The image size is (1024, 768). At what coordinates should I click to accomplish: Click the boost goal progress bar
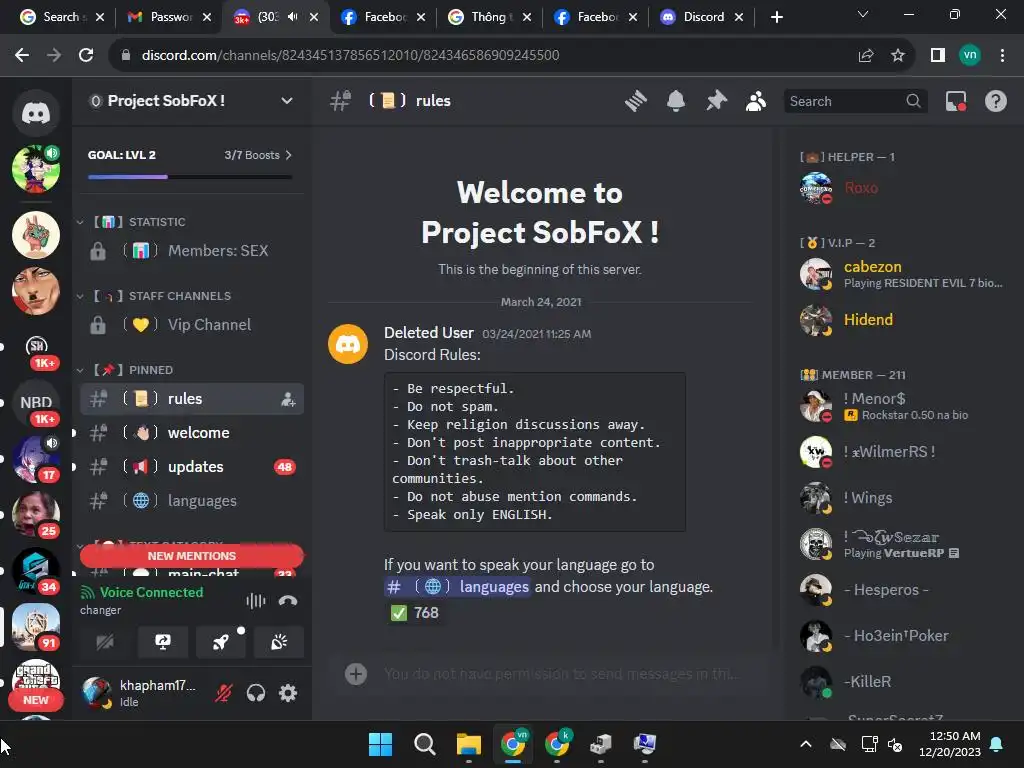click(x=190, y=177)
